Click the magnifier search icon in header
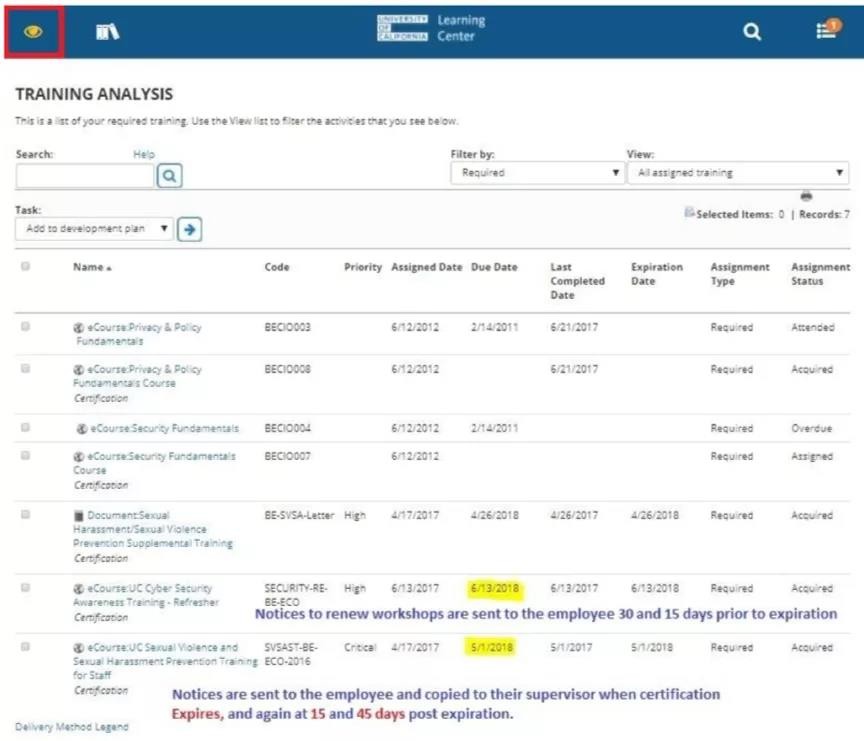This screenshot has width=864, height=741. [752, 32]
